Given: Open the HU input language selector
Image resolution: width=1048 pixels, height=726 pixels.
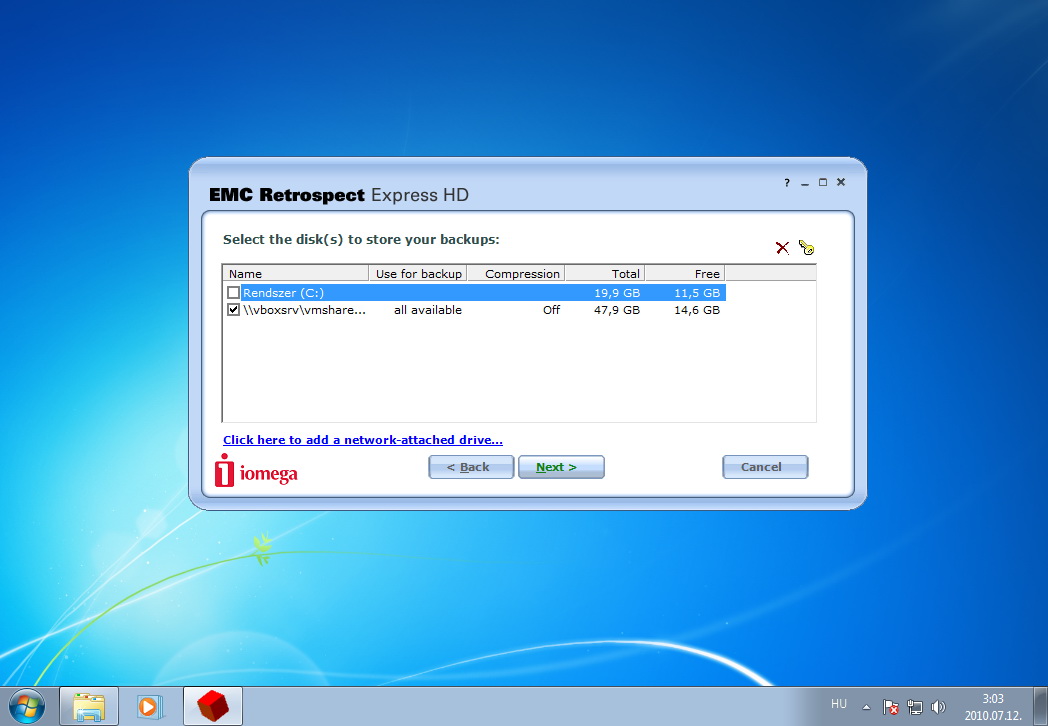Looking at the screenshot, I should coord(838,704).
